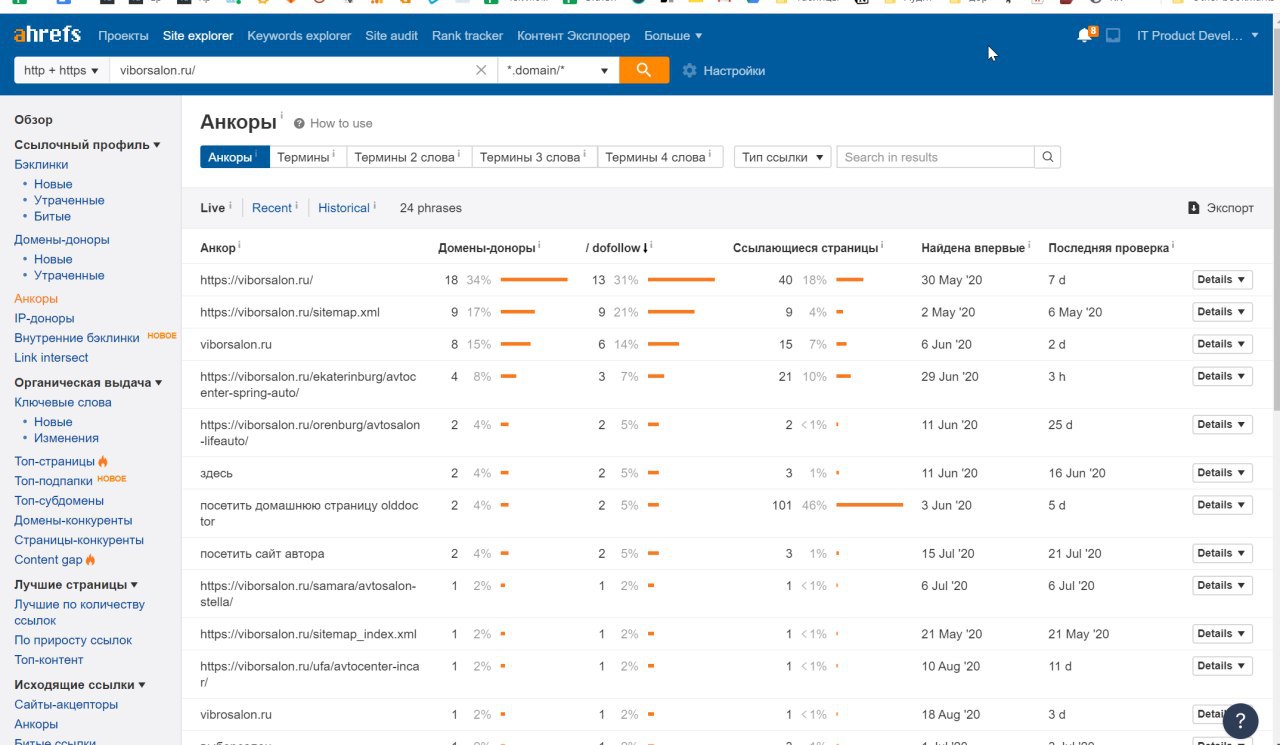Open Больше menu in top navigation

point(673,36)
